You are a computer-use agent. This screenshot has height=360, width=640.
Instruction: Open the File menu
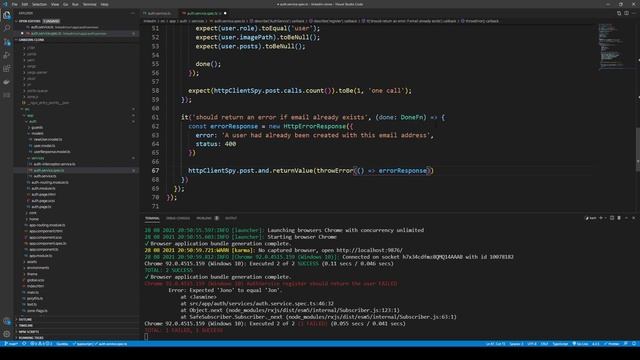[15, 4]
